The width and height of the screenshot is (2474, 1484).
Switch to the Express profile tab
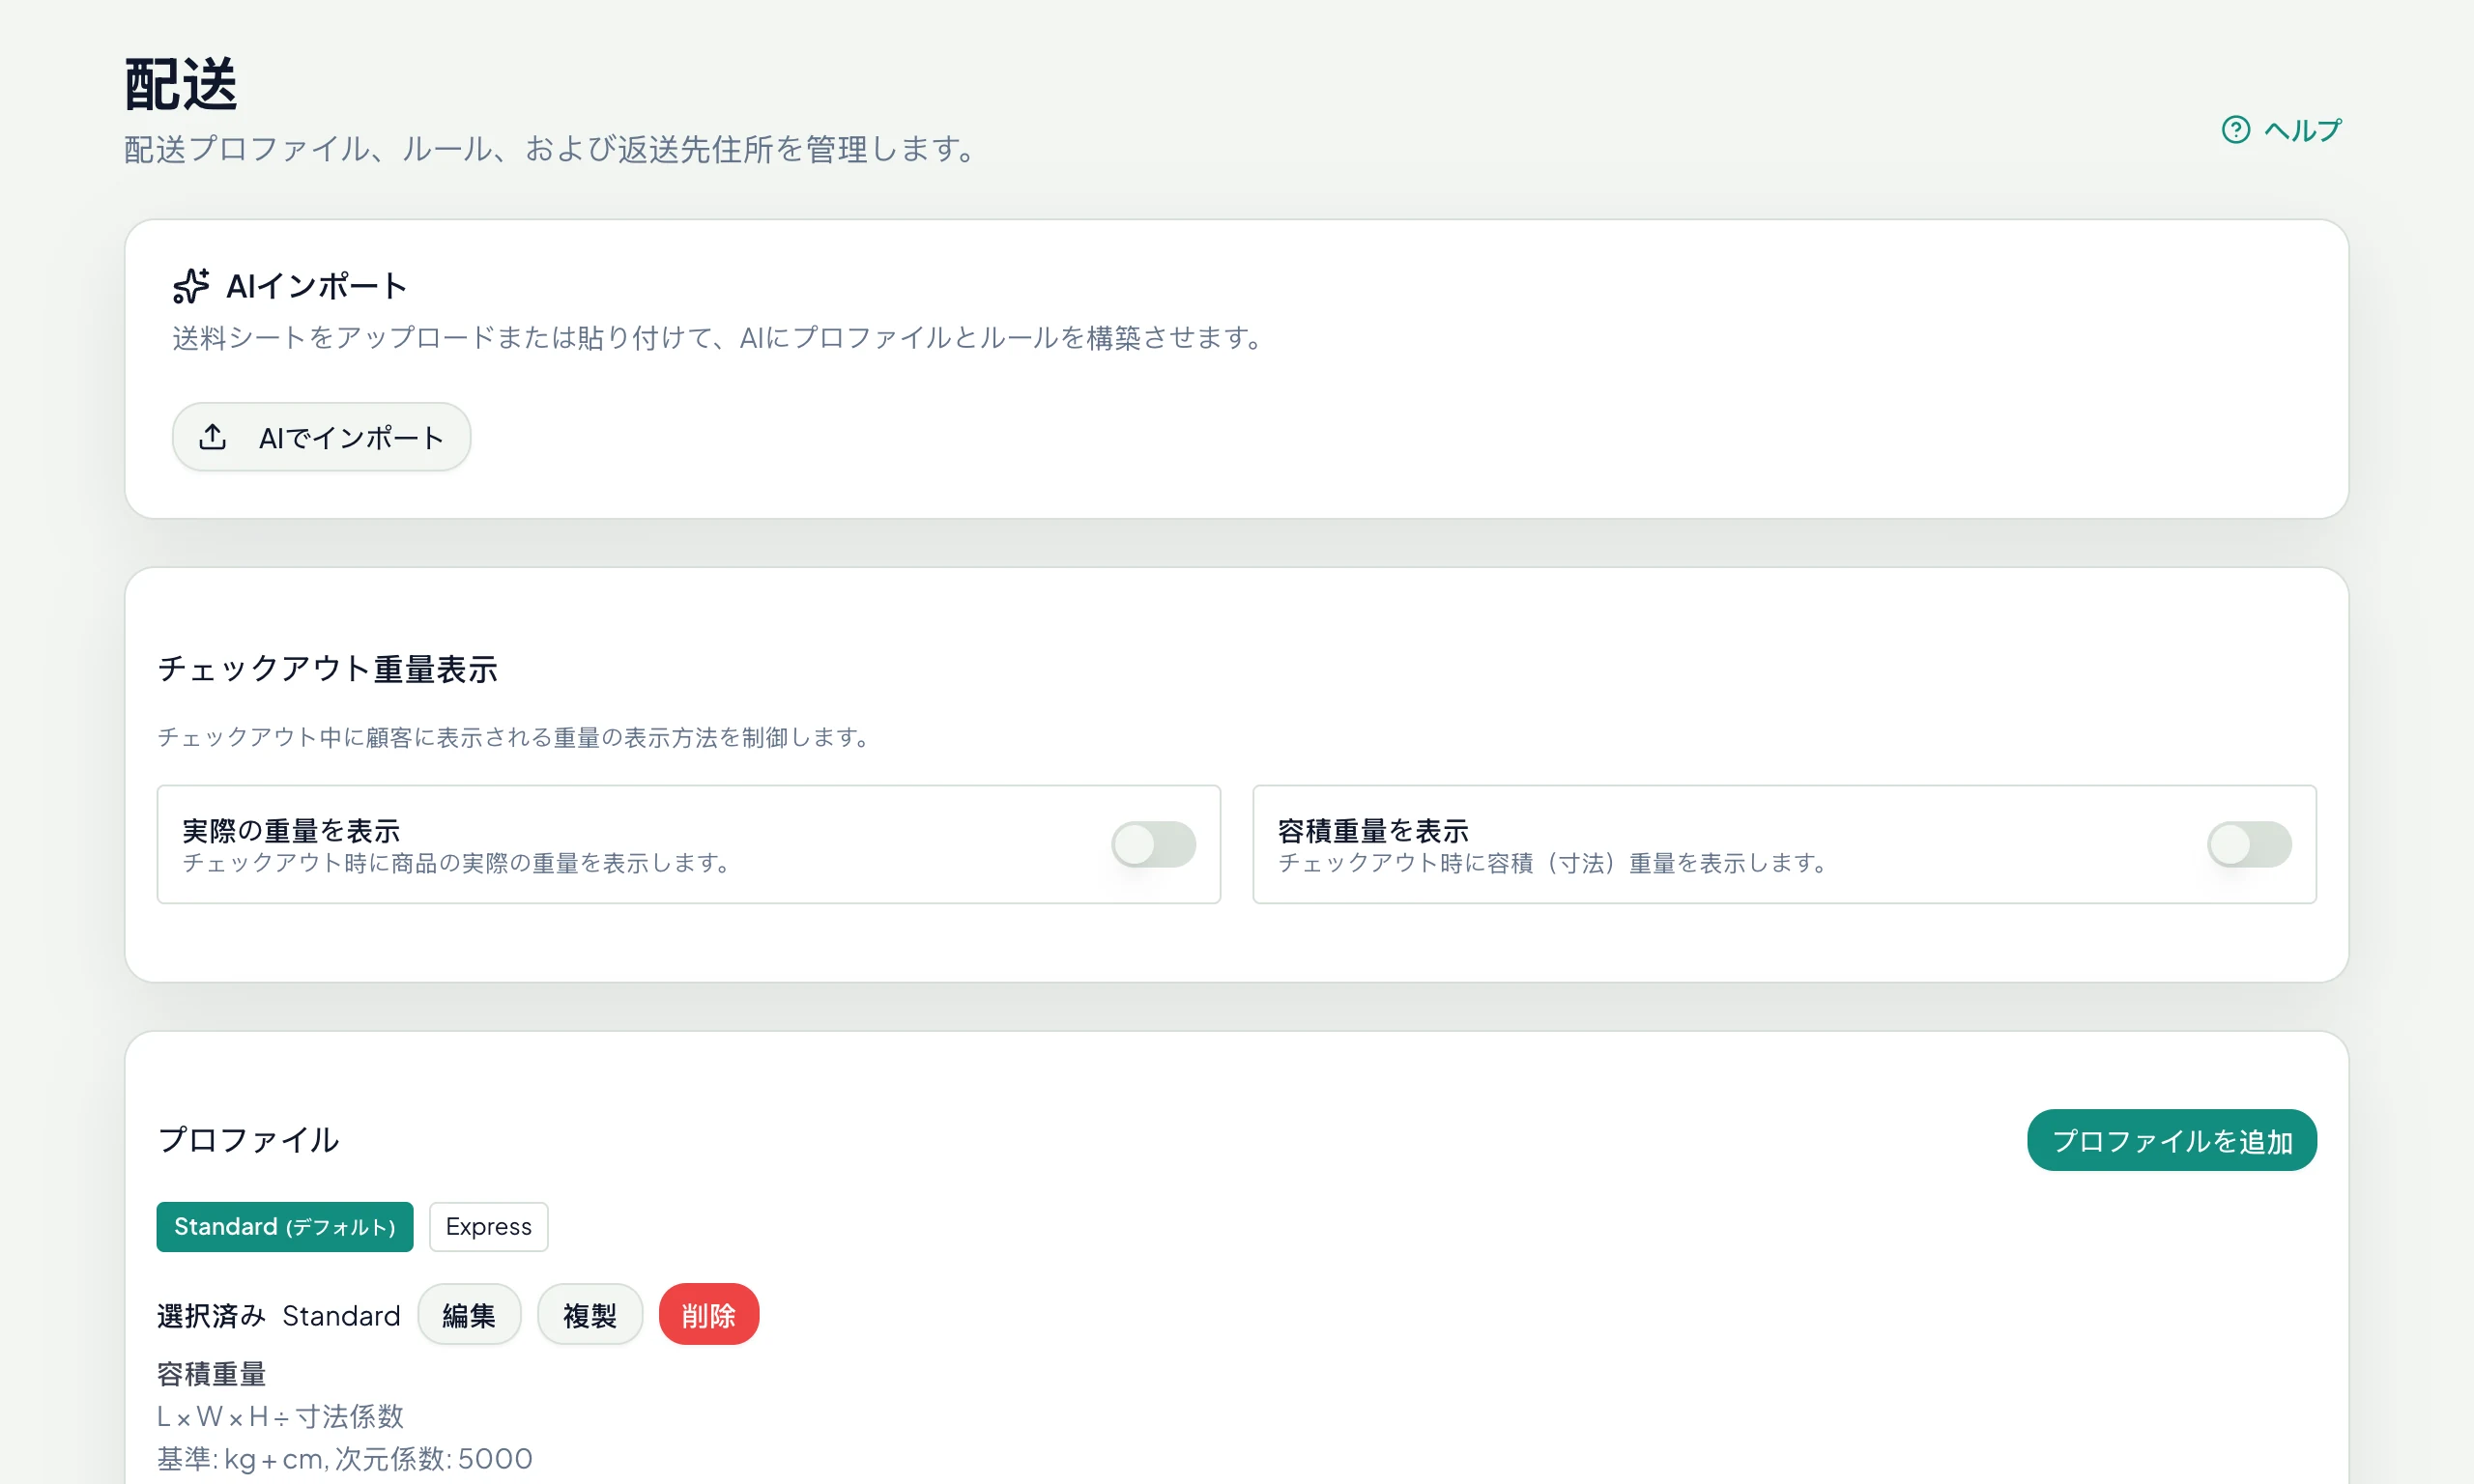point(489,1227)
